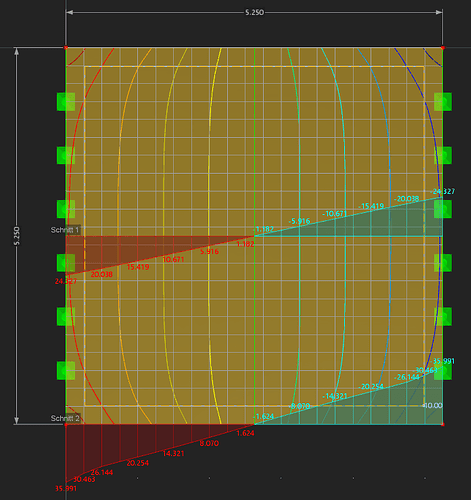The image size is (471, 500).
Task: Click the cyan value -30.463
Action: coord(425,370)
